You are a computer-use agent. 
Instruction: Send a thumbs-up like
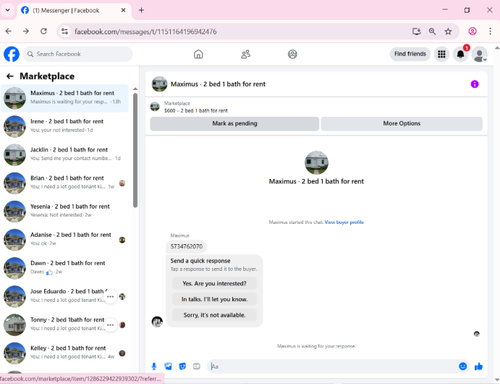coord(479,366)
